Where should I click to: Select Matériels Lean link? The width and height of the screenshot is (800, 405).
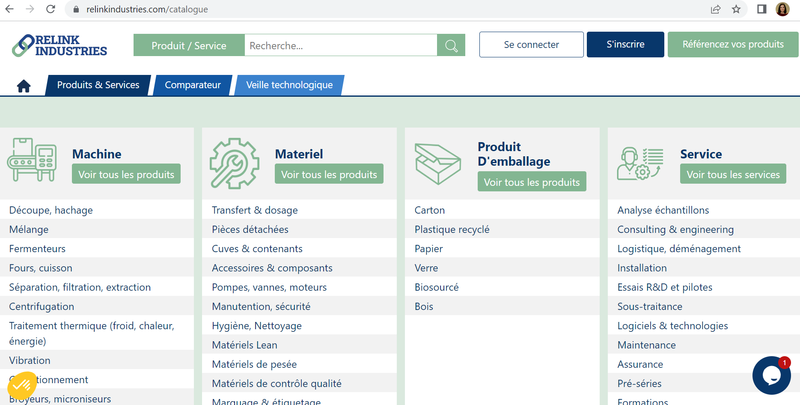click(244, 345)
